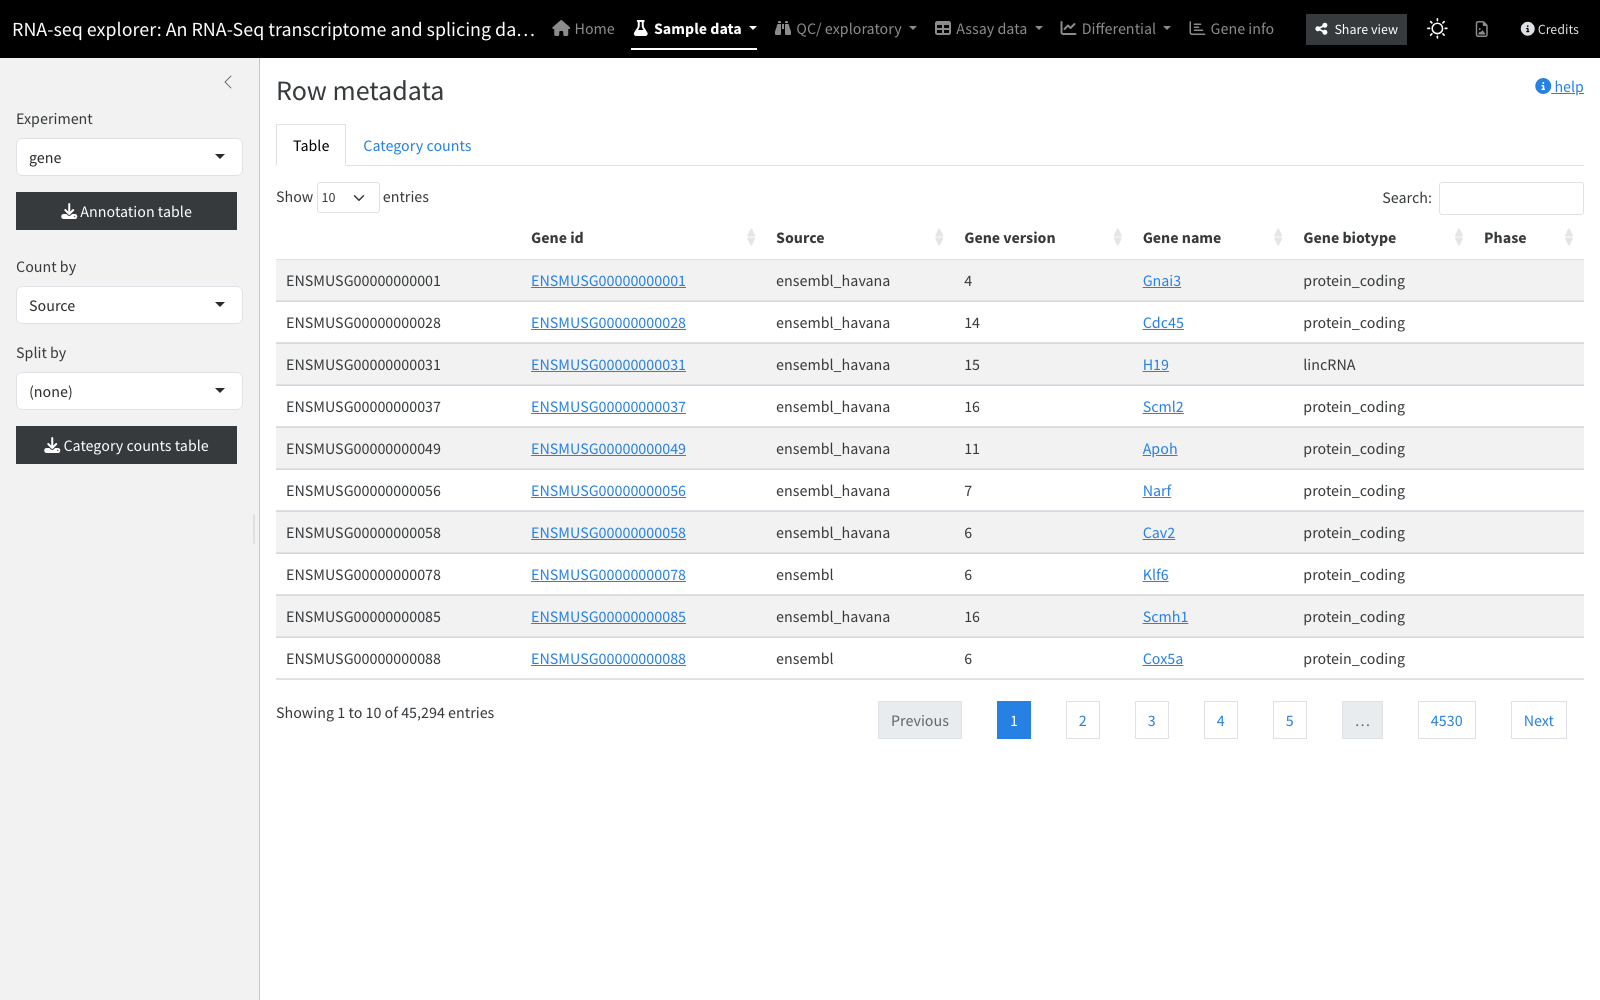Open Count by dropdown showing Source
The height and width of the screenshot is (1000, 1600).
[x=129, y=305]
